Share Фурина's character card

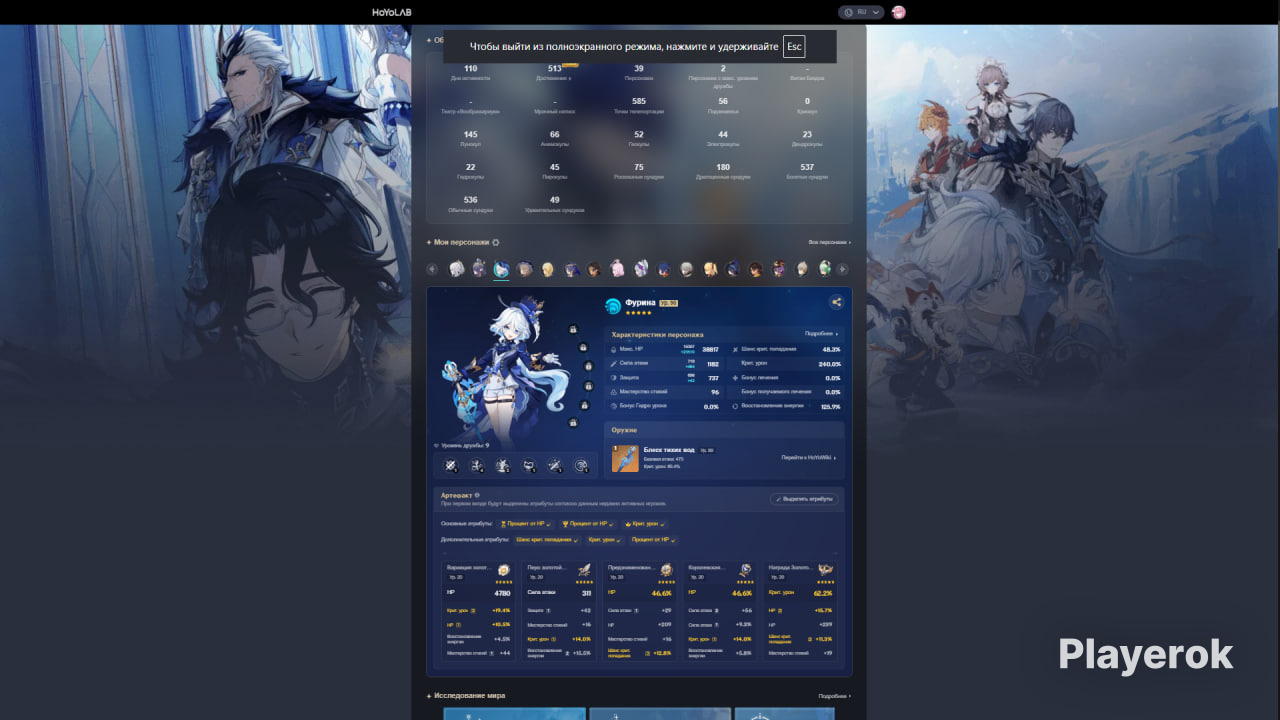click(836, 302)
